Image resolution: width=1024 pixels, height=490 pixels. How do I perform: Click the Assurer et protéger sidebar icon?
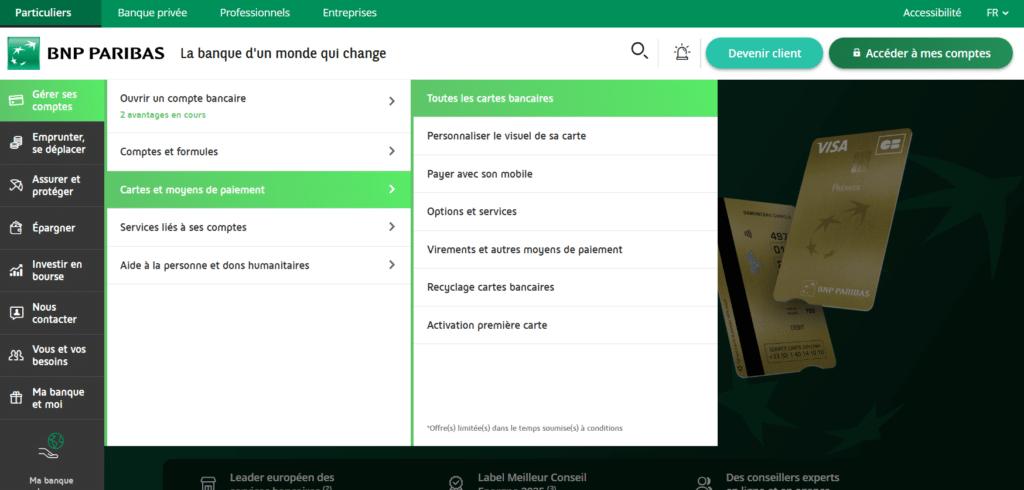[x=16, y=185]
